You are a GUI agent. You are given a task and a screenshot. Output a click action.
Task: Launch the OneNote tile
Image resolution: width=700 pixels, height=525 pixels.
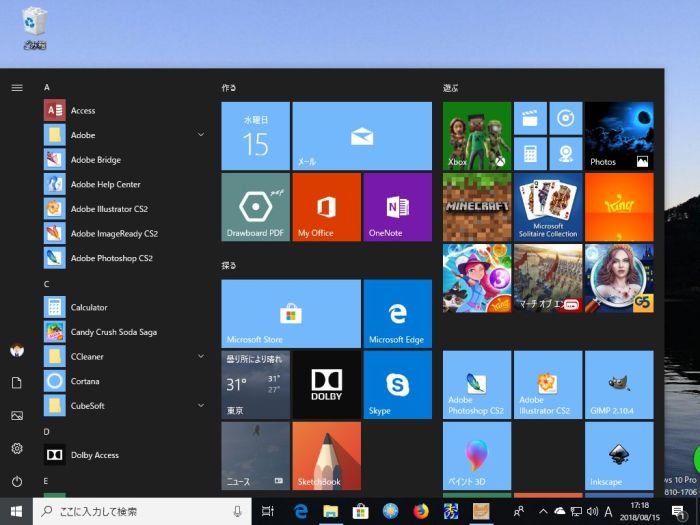[397, 207]
